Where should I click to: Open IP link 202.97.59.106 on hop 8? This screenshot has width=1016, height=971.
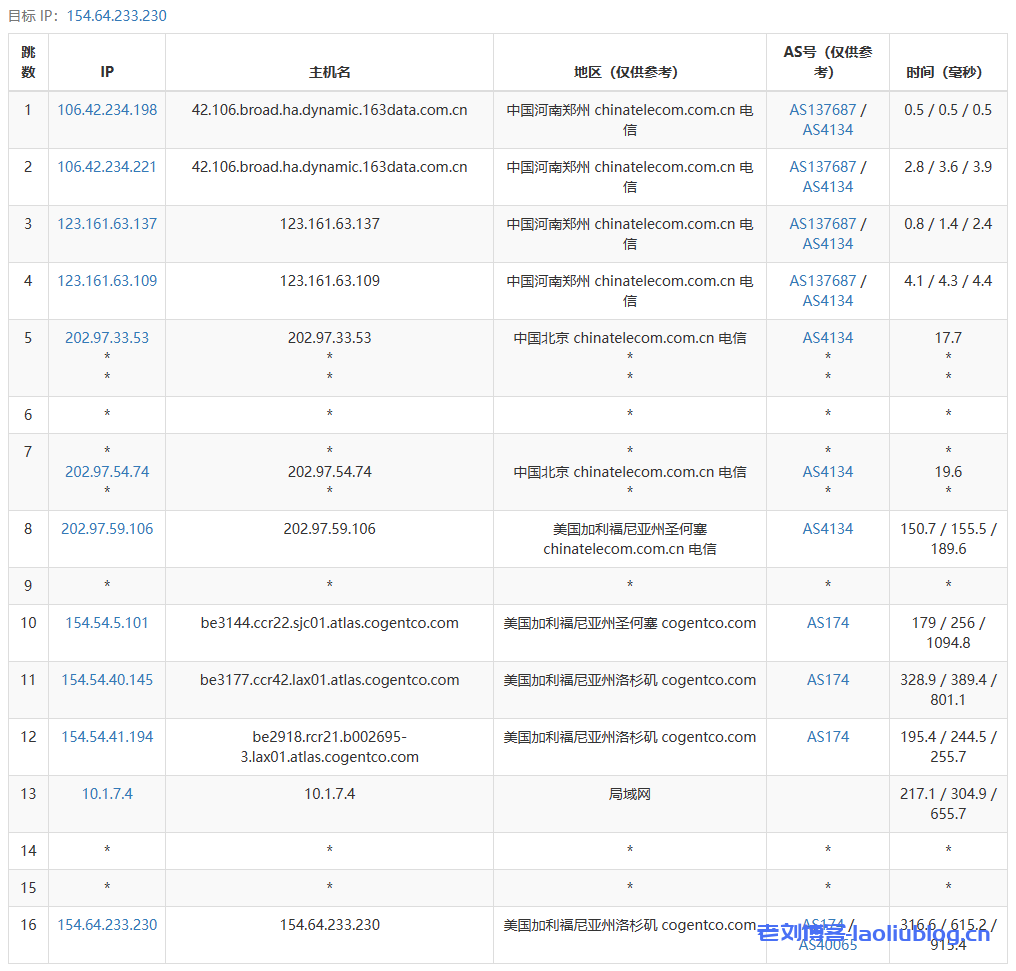(x=106, y=528)
